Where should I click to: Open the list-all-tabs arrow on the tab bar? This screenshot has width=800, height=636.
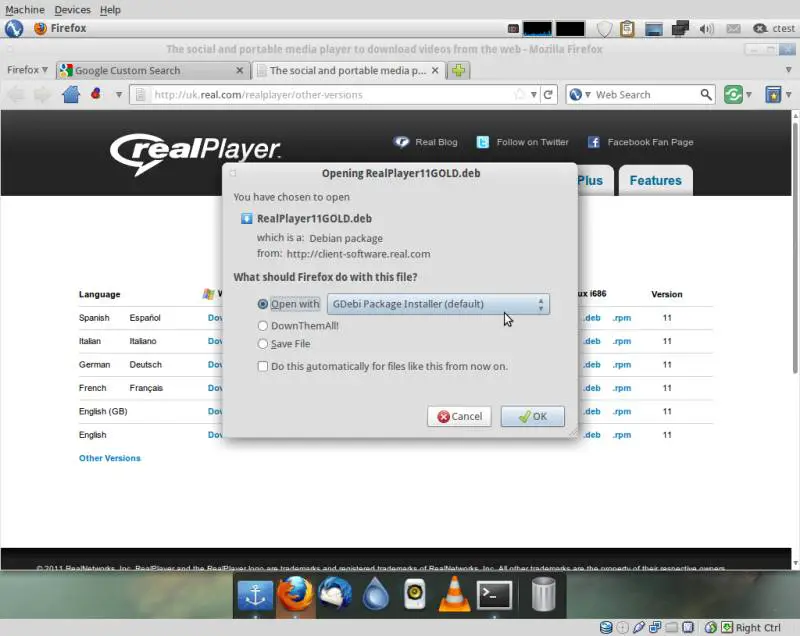coord(789,70)
